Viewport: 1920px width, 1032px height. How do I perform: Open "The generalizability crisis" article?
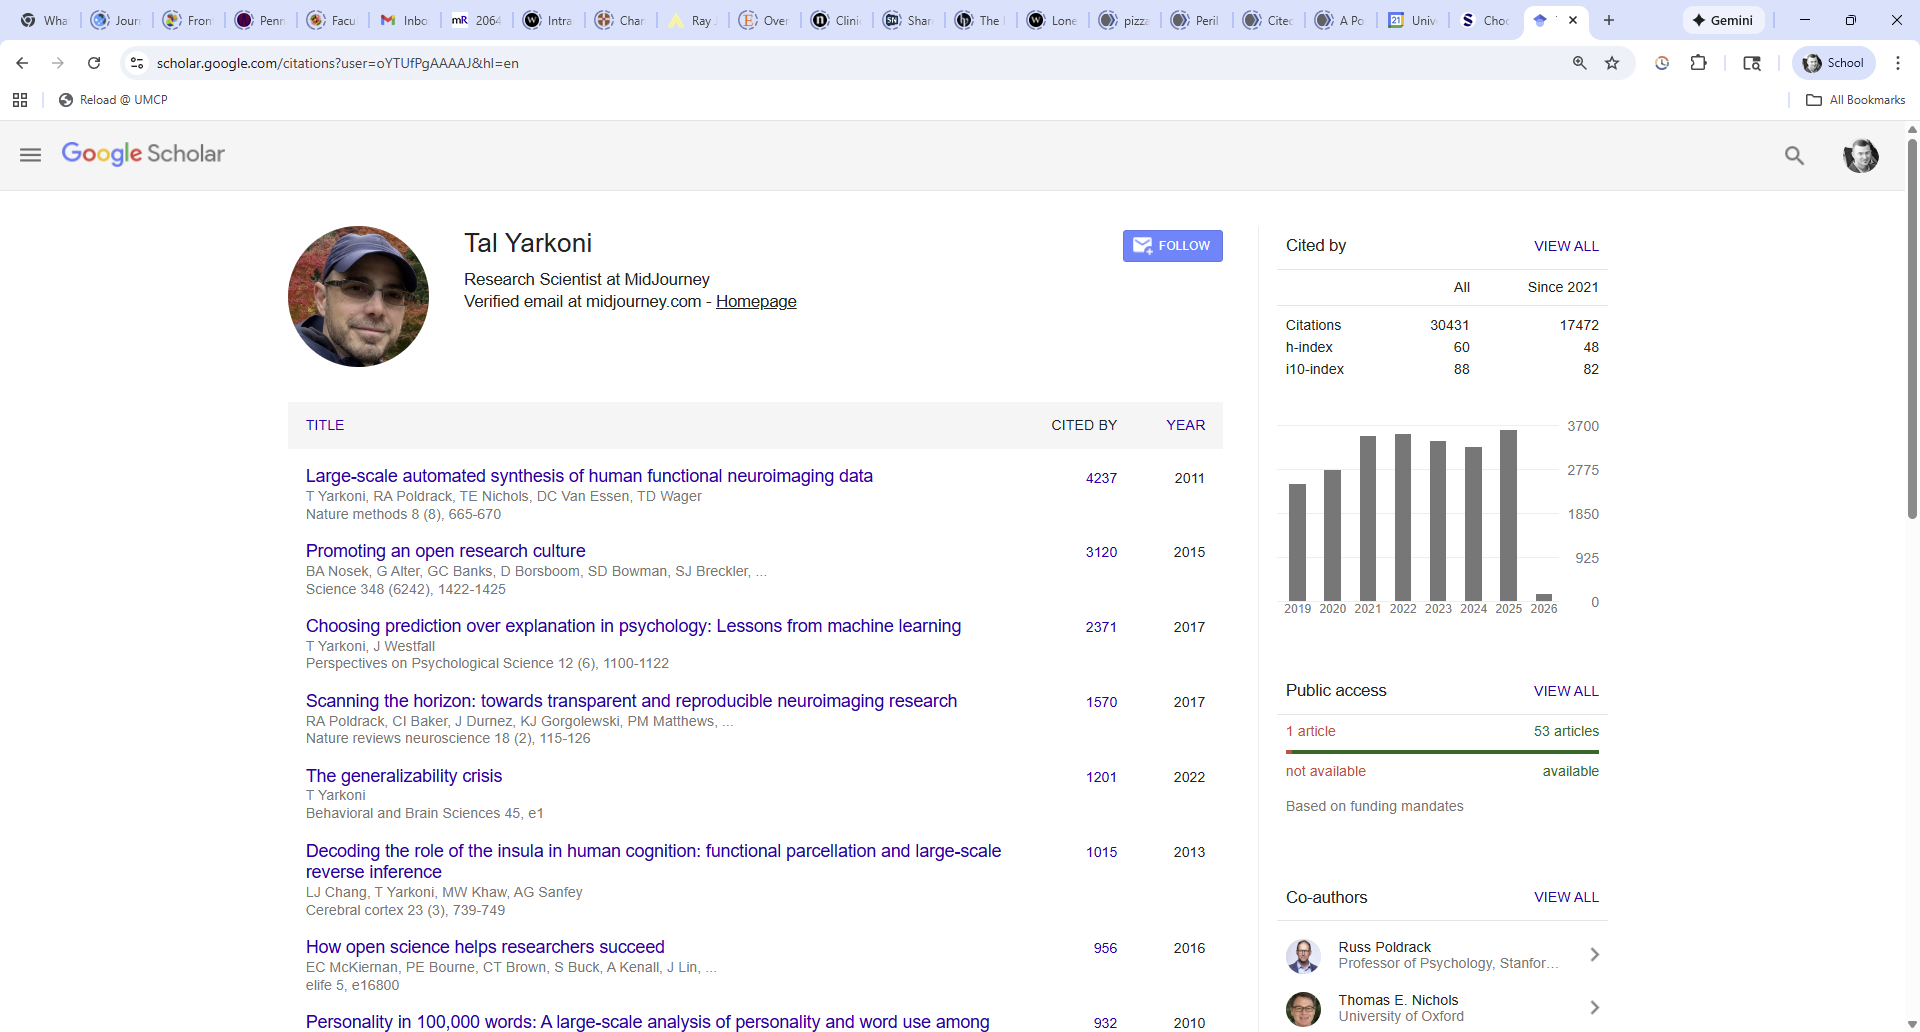click(404, 776)
